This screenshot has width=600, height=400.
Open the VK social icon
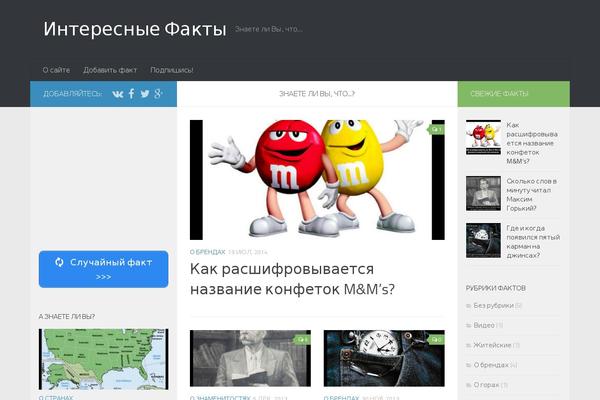[x=117, y=94]
